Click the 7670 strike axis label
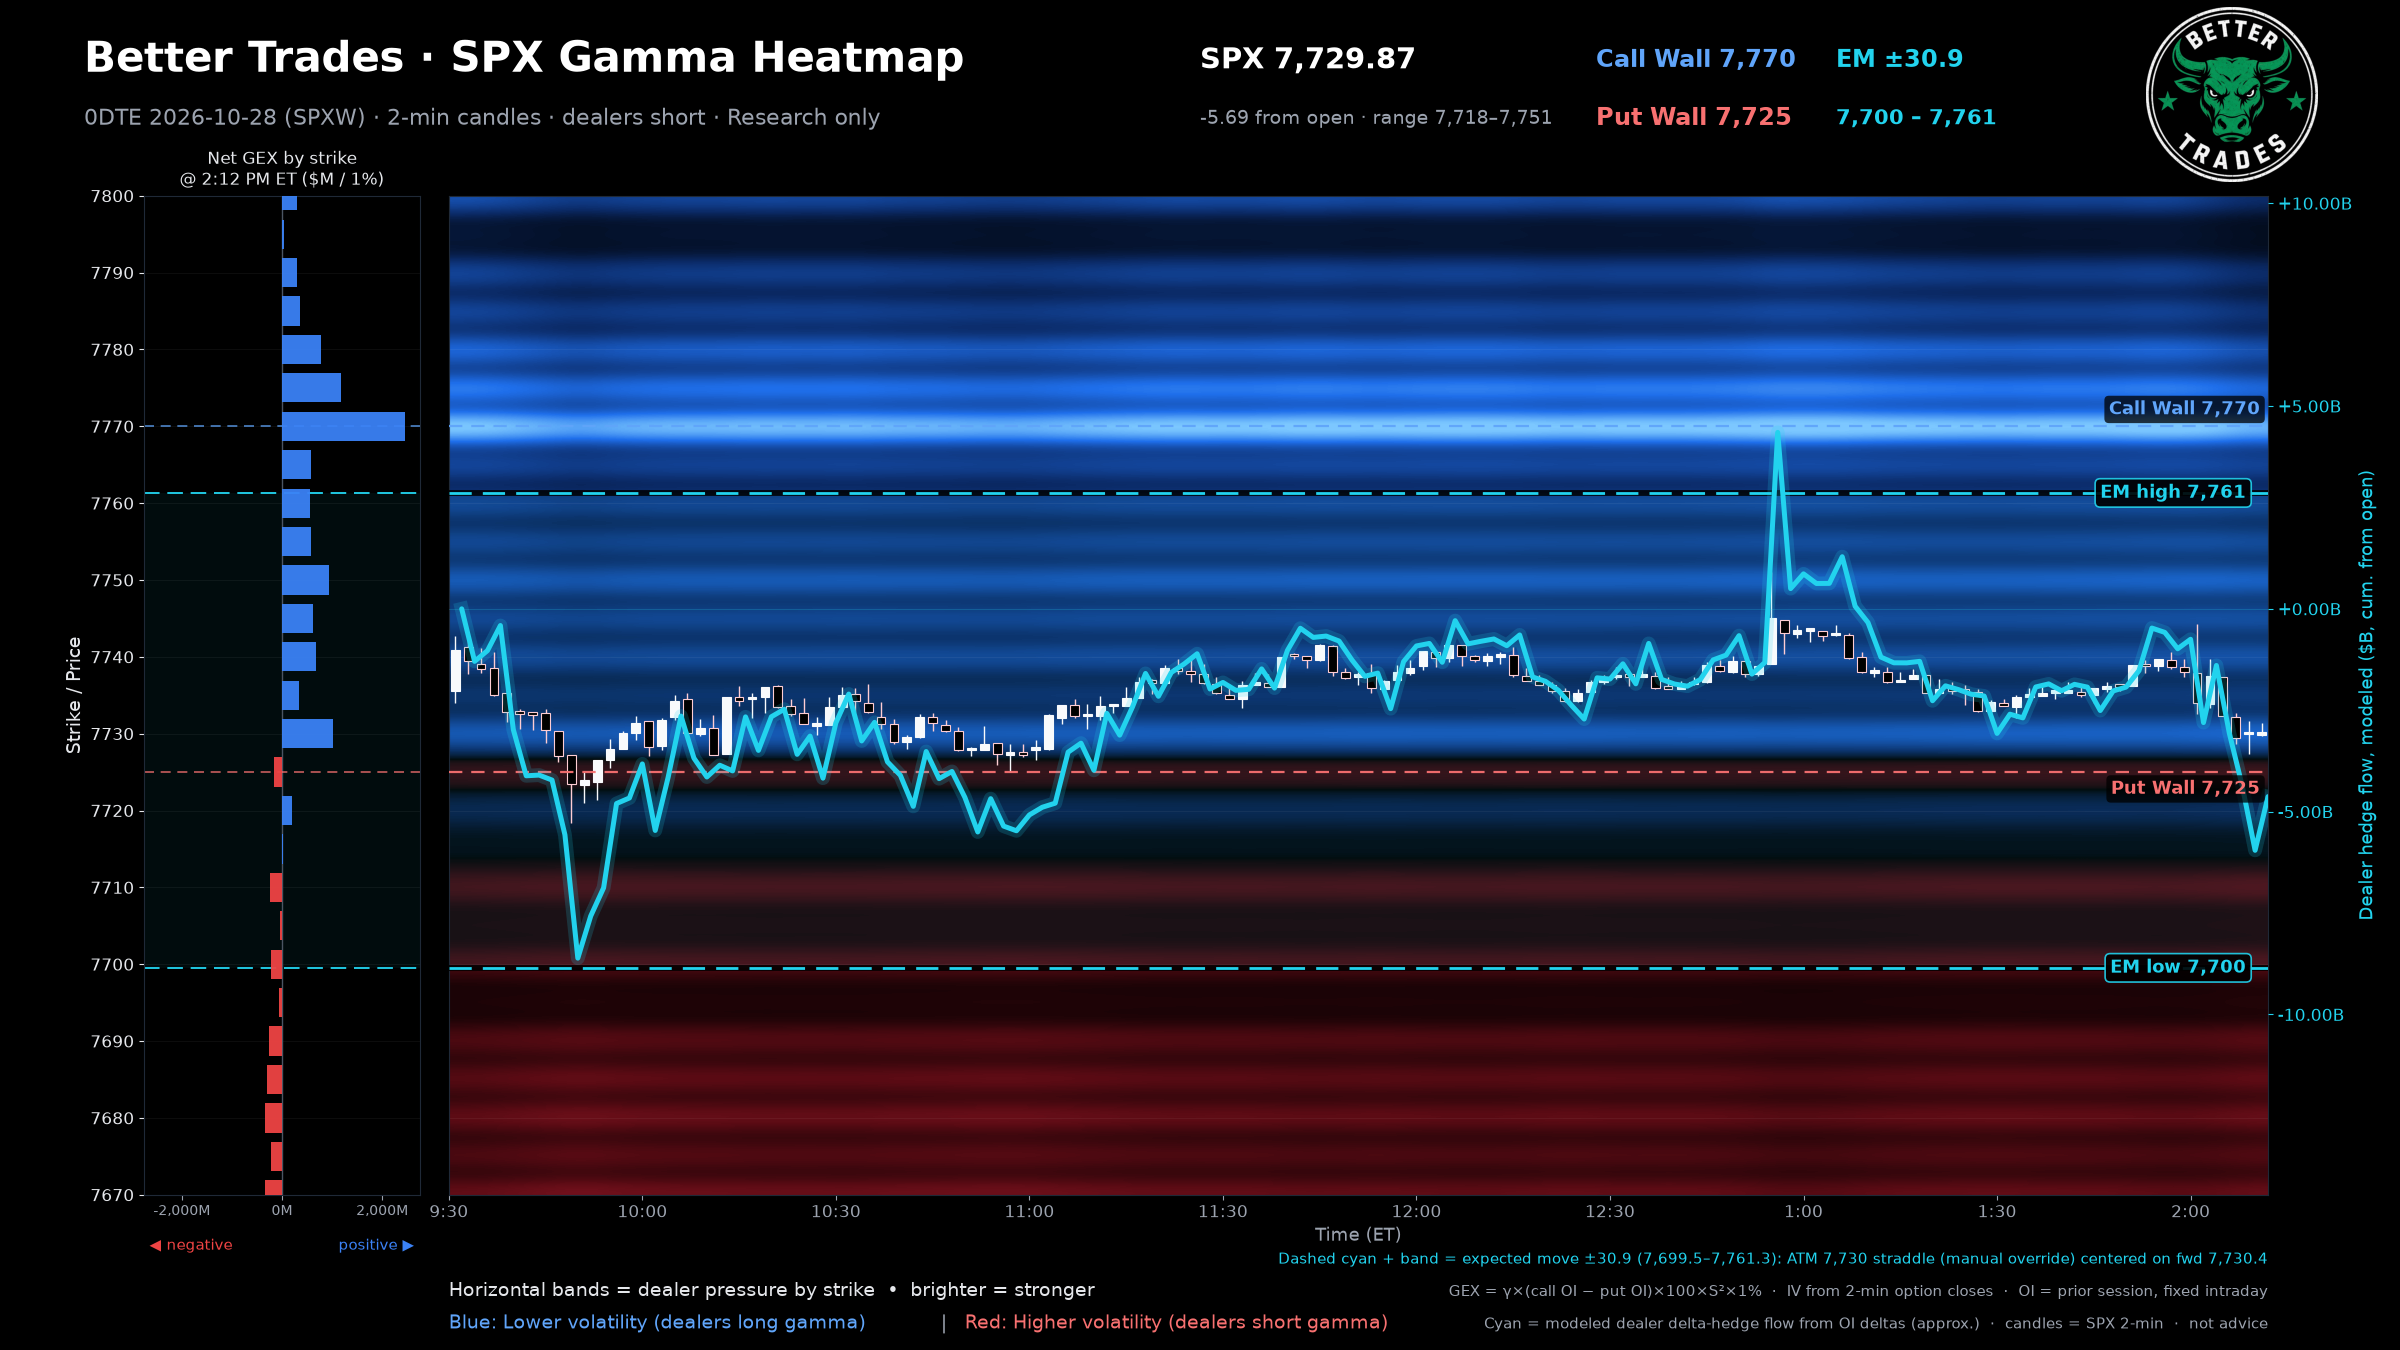Image resolution: width=2400 pixels, height=1350 pixels. (111, 1195)
